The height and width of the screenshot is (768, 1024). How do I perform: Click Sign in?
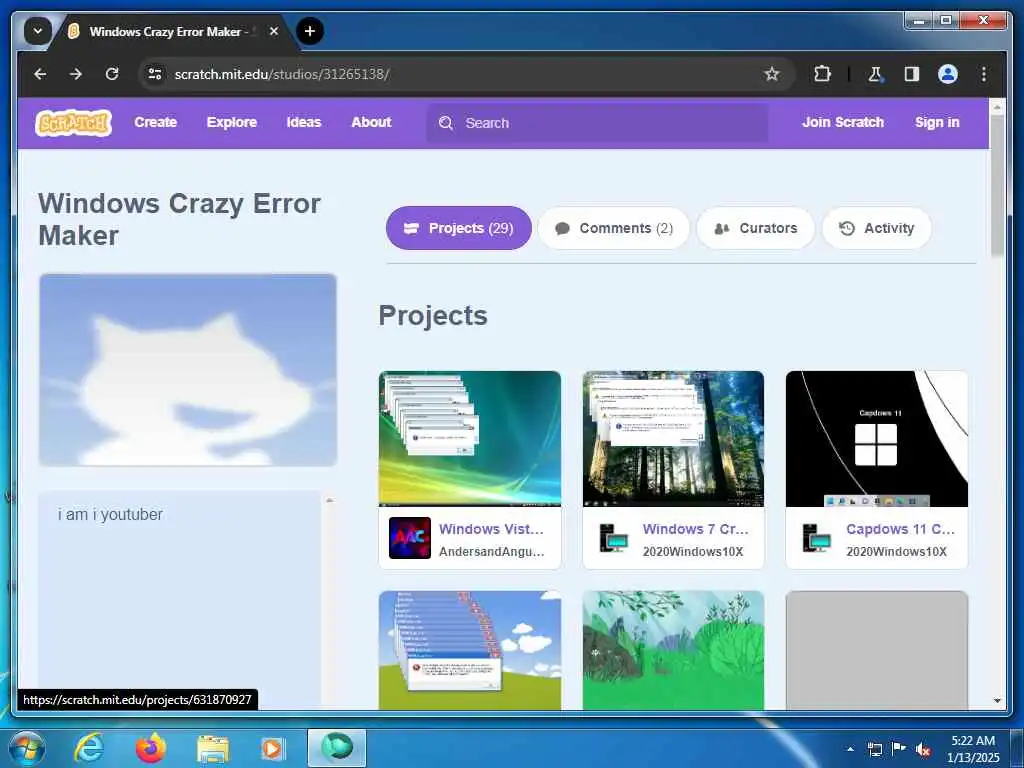click(937, 122)
